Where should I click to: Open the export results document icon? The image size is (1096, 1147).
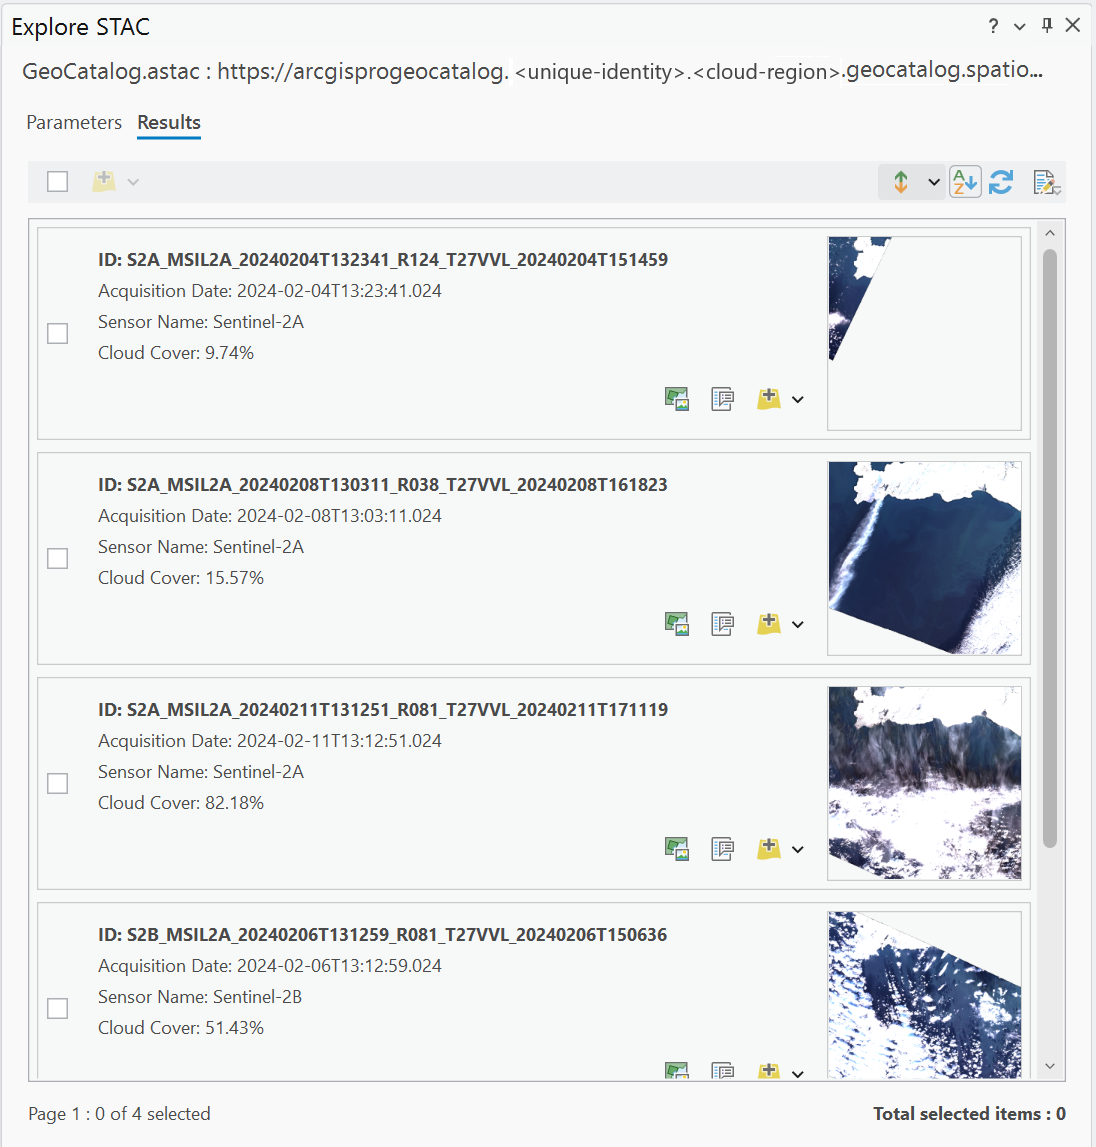[x=1046, y=182]
